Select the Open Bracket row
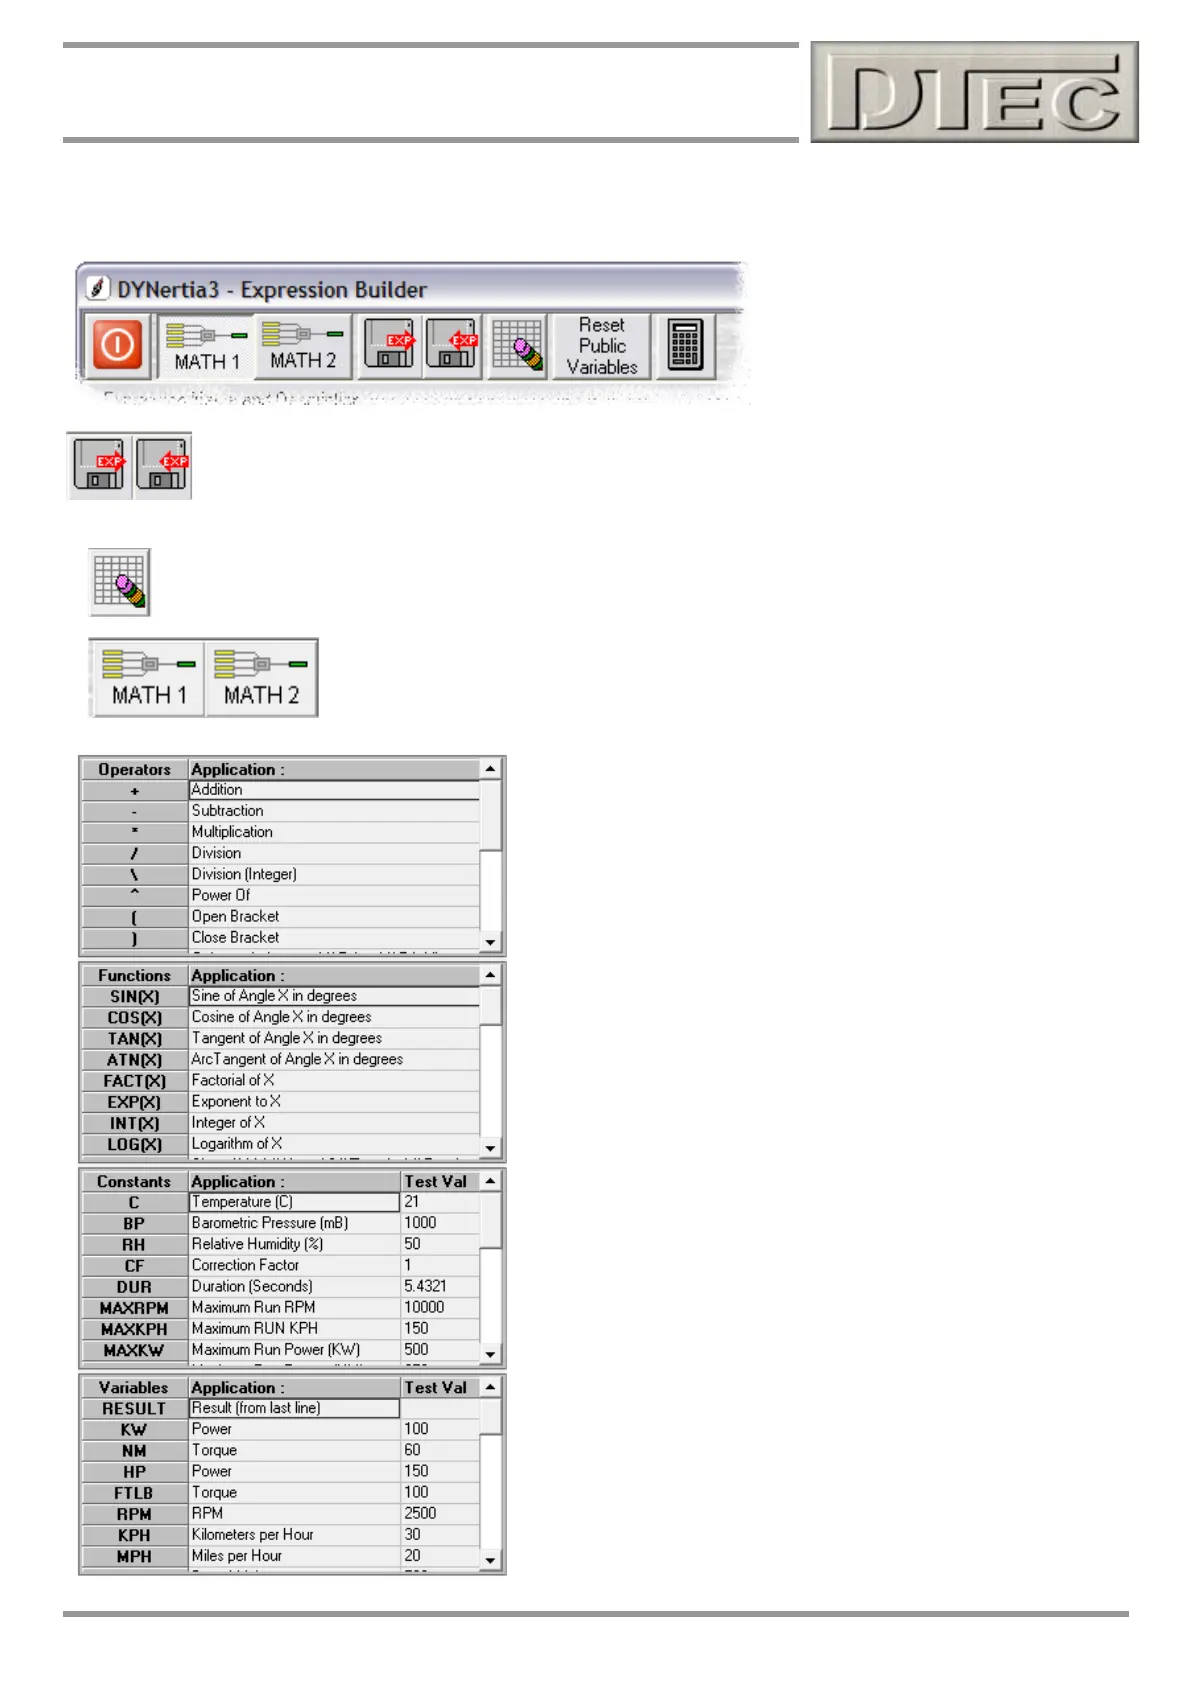1191x1684 pixels. [x=281, y=917]
